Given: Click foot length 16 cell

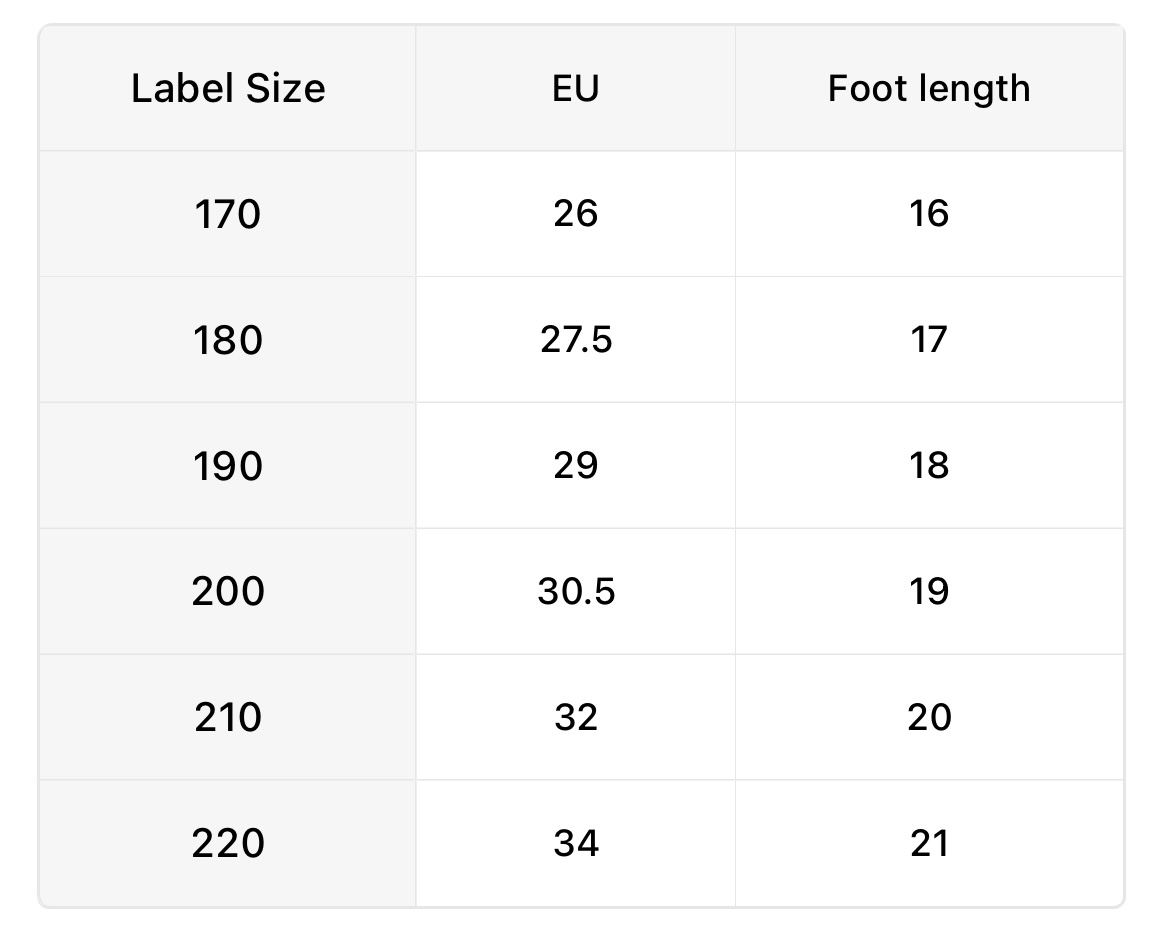Looking at the screenshot, I should [x=929, y=214].
